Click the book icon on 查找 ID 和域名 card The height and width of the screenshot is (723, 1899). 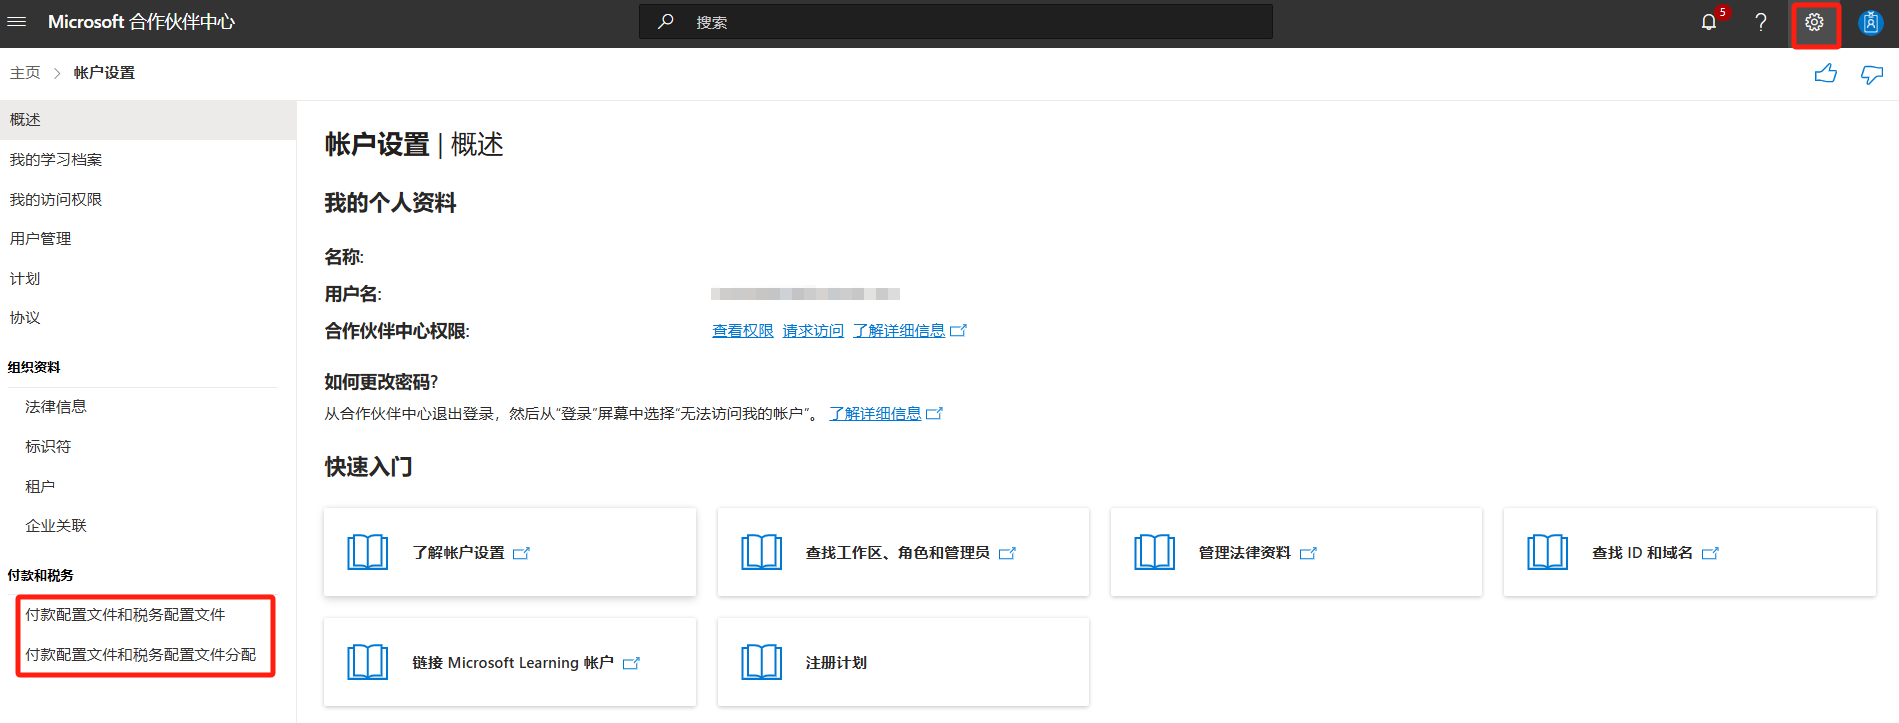[1548, 552]
